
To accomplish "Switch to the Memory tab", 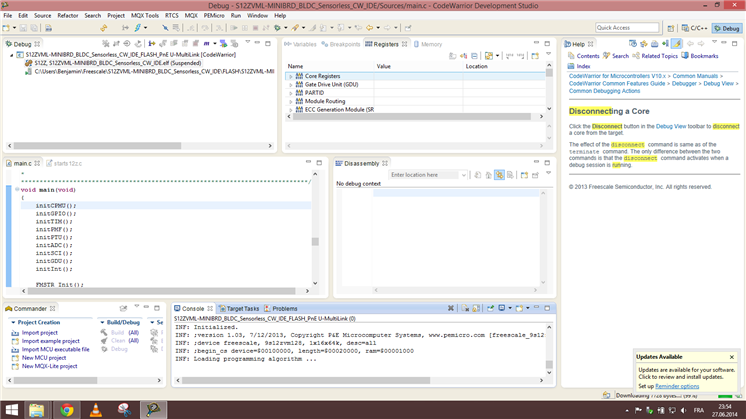I will pos(428,44).
